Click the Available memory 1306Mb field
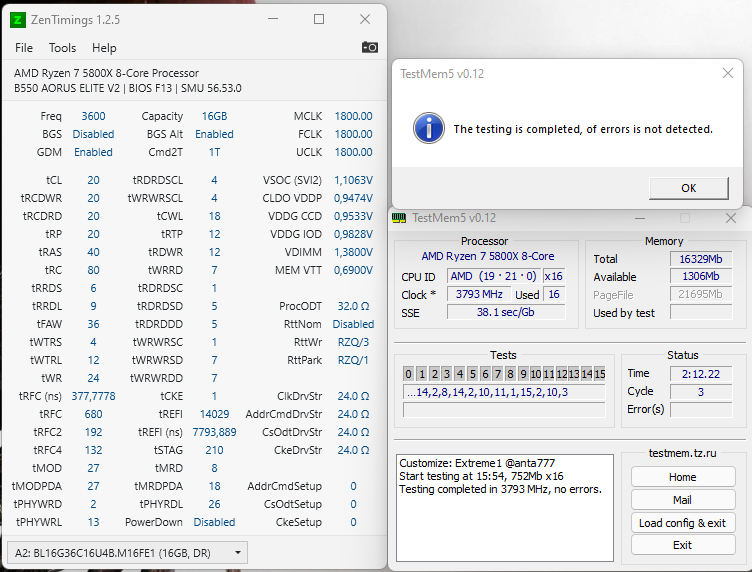752x572 pixels. (x=701, y=277)
